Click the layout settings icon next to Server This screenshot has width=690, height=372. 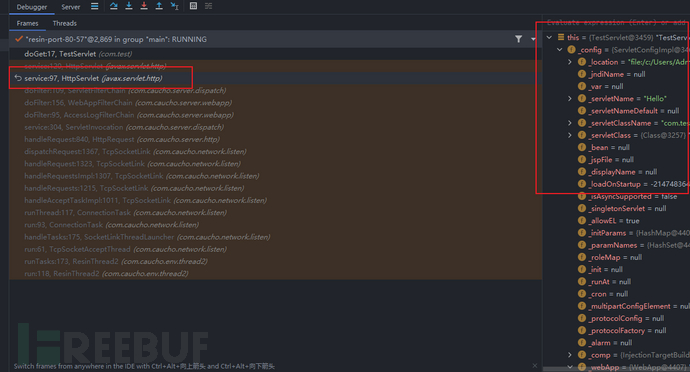click(95, 6)
